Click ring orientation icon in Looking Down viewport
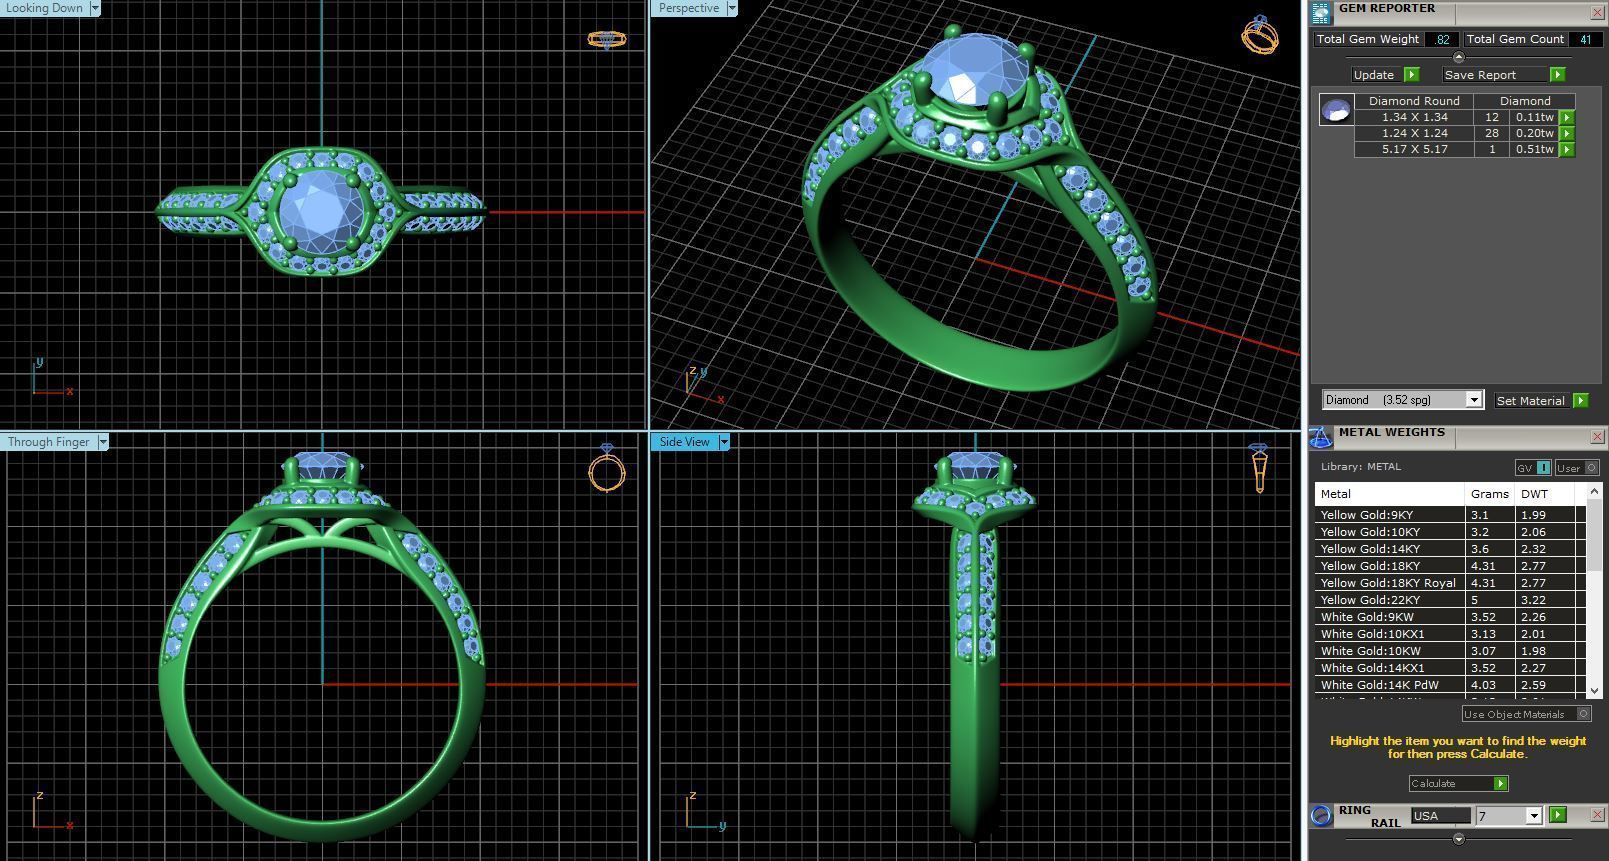This screenshot has width=1609, height=861. [x=606, y=39]
